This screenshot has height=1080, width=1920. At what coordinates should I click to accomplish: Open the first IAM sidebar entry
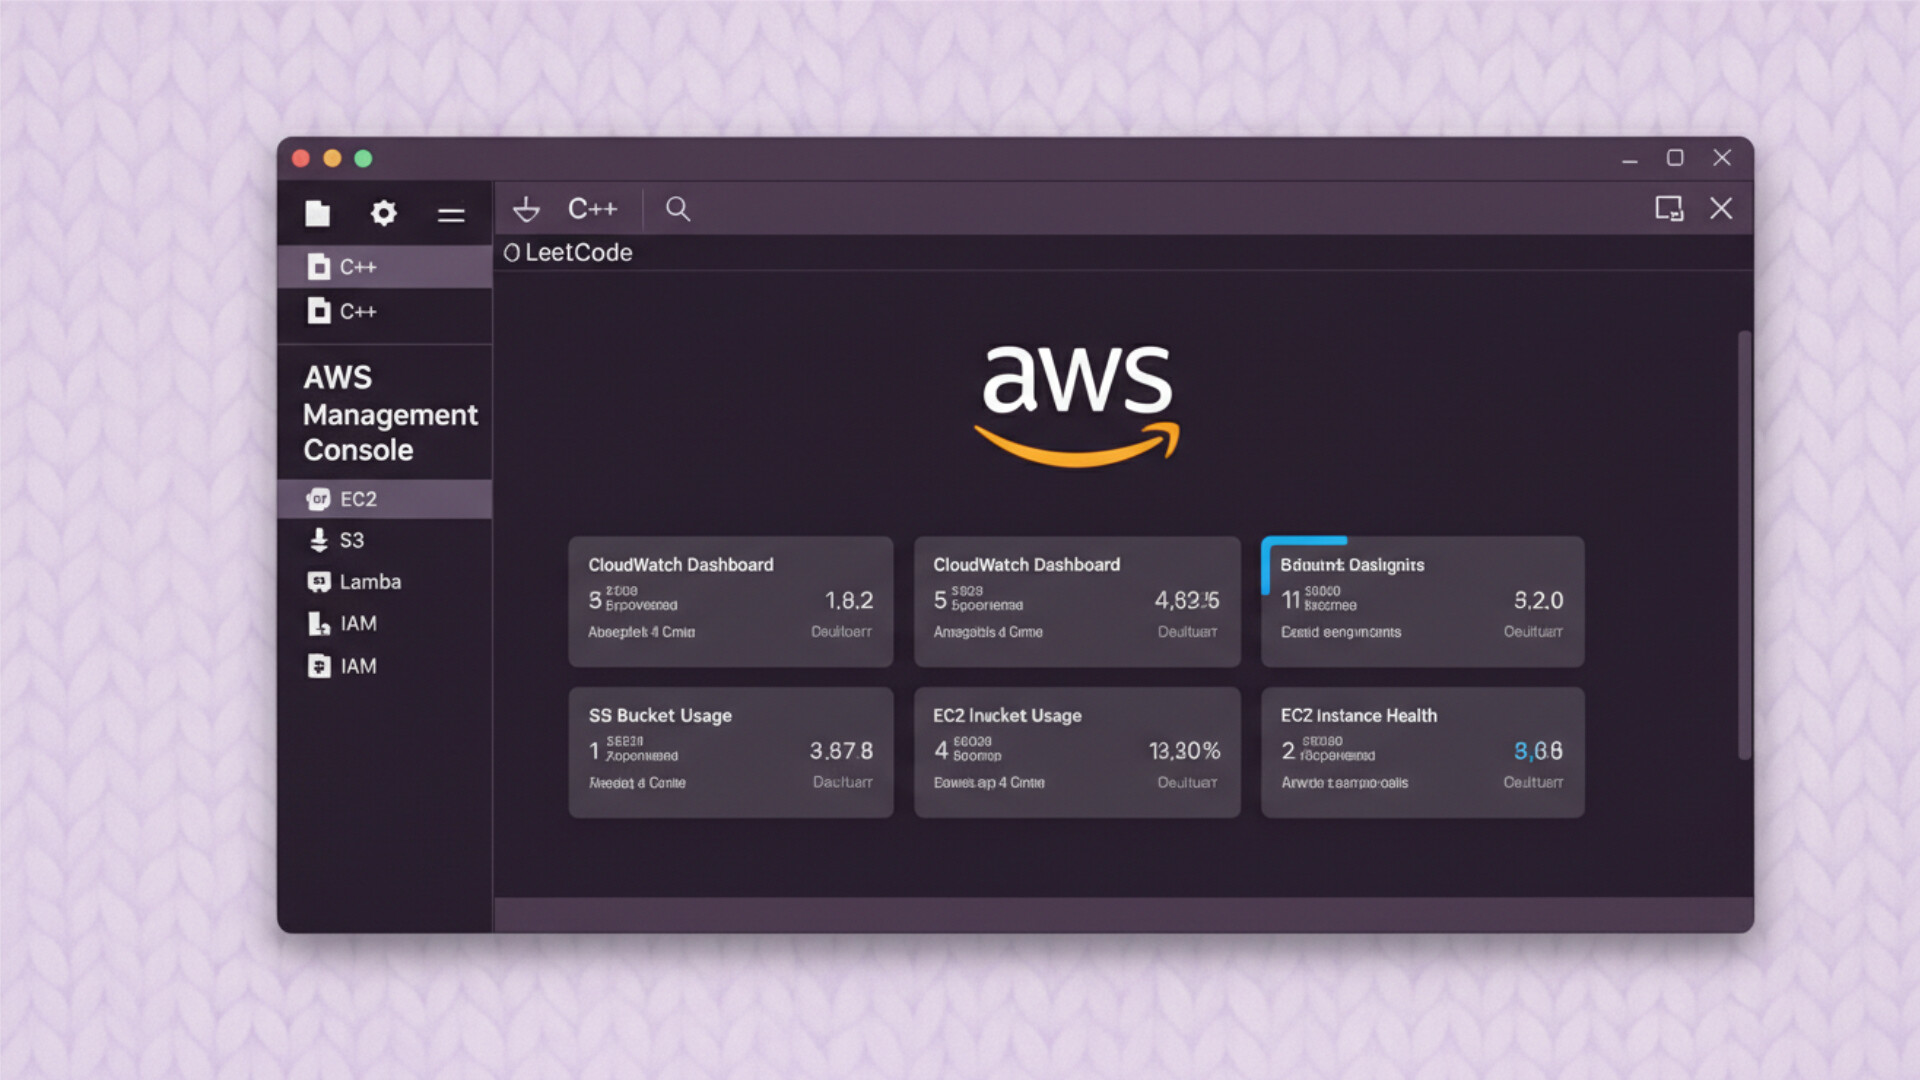[357, 624]
